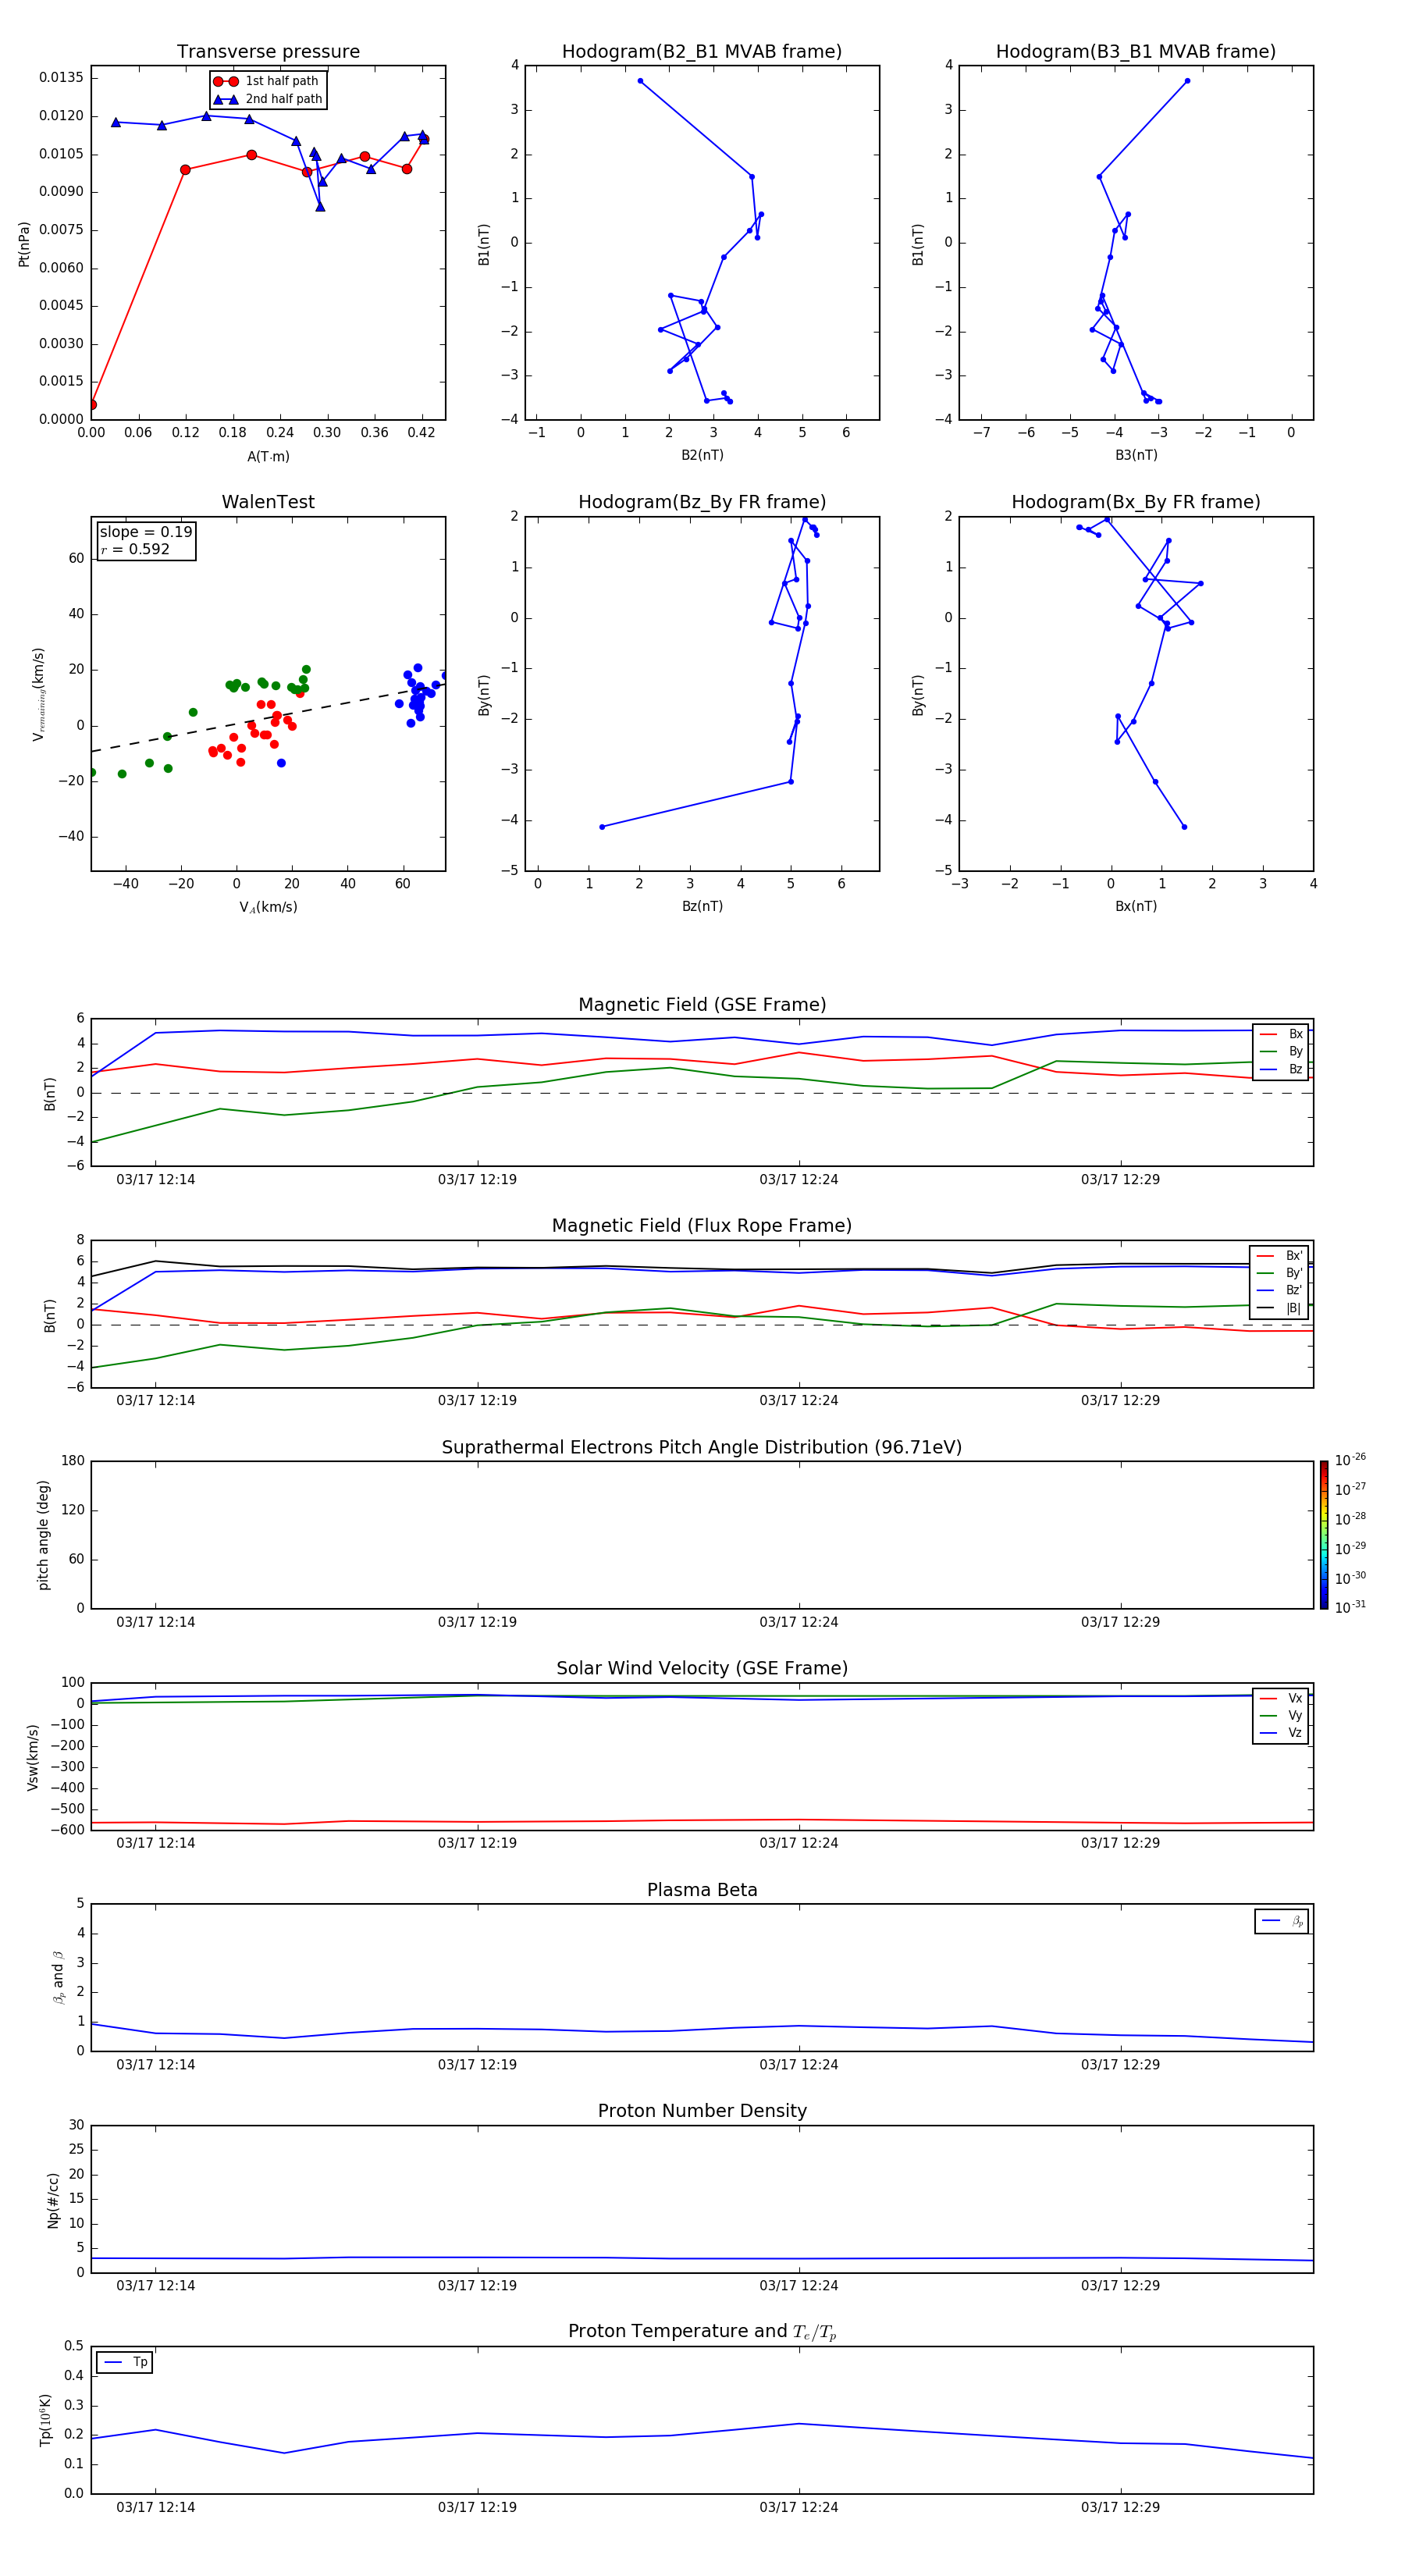Click 'Hodogram(B2_B1 MVAB frame)' title
This screenshot has height=2576, width=1405.
(702, 52)
